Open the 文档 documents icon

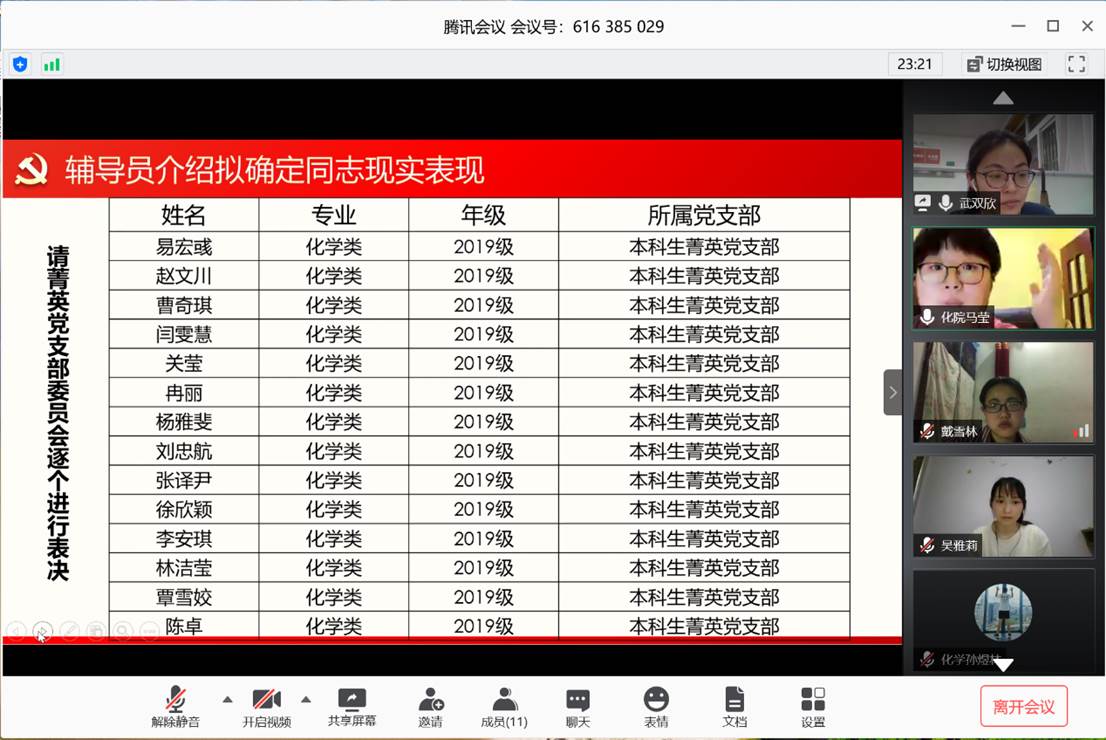(734, 706)
